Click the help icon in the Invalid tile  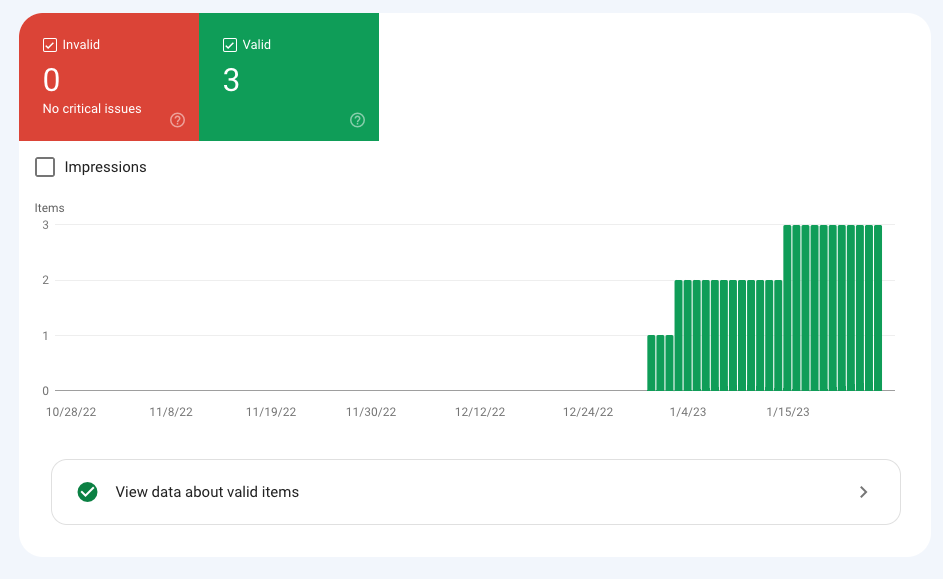point(177,120)
